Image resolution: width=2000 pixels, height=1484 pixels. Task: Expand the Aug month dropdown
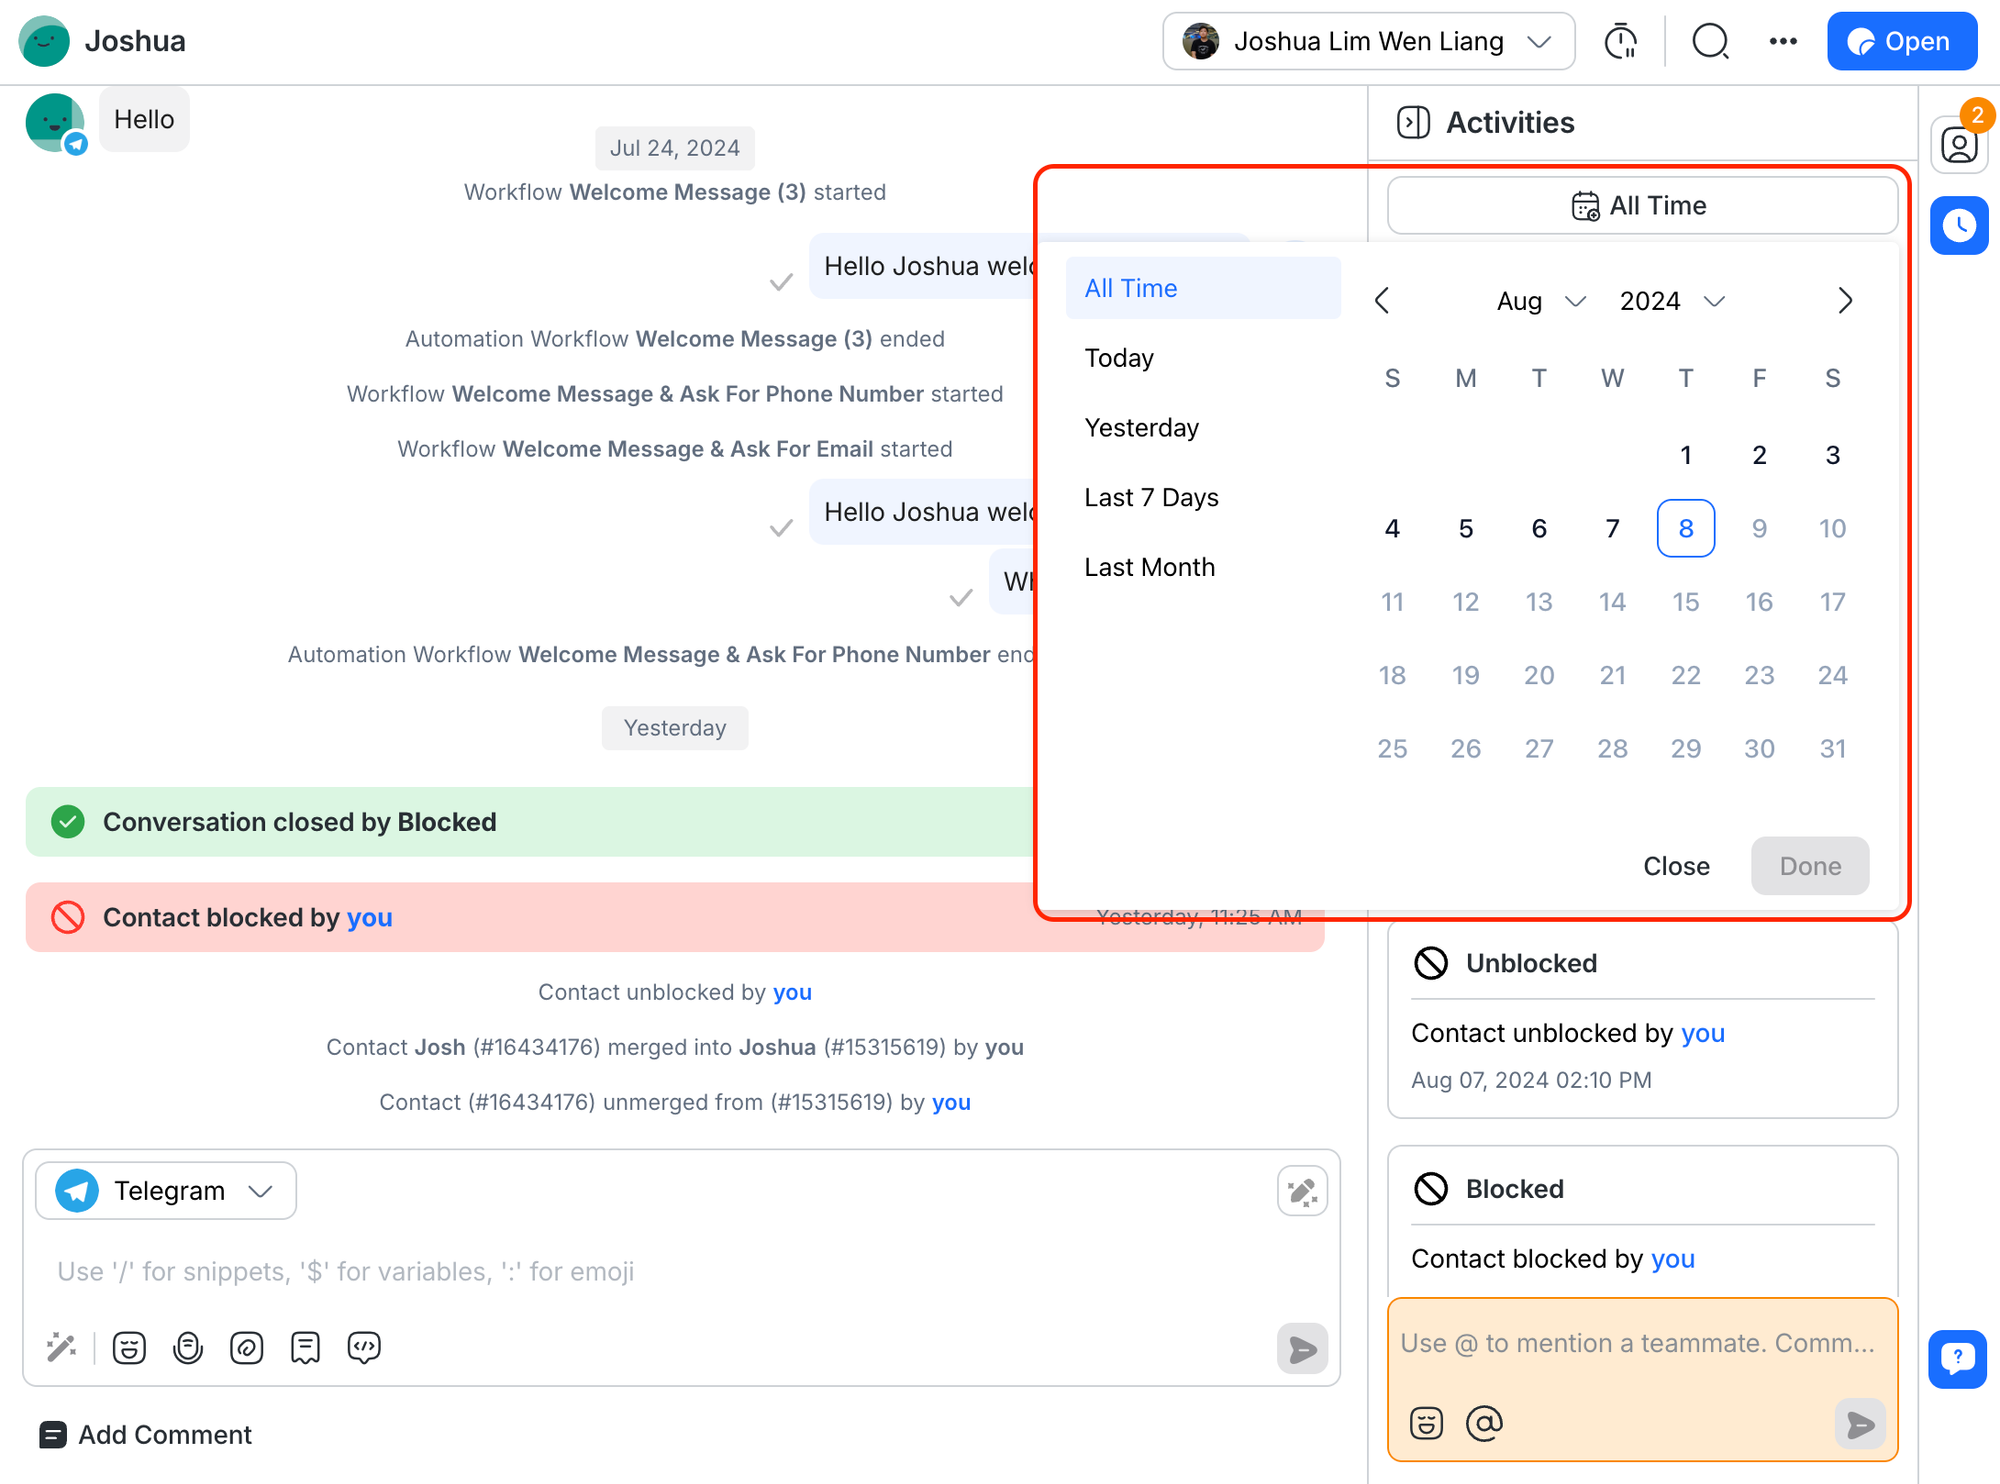pos(1541,301)
